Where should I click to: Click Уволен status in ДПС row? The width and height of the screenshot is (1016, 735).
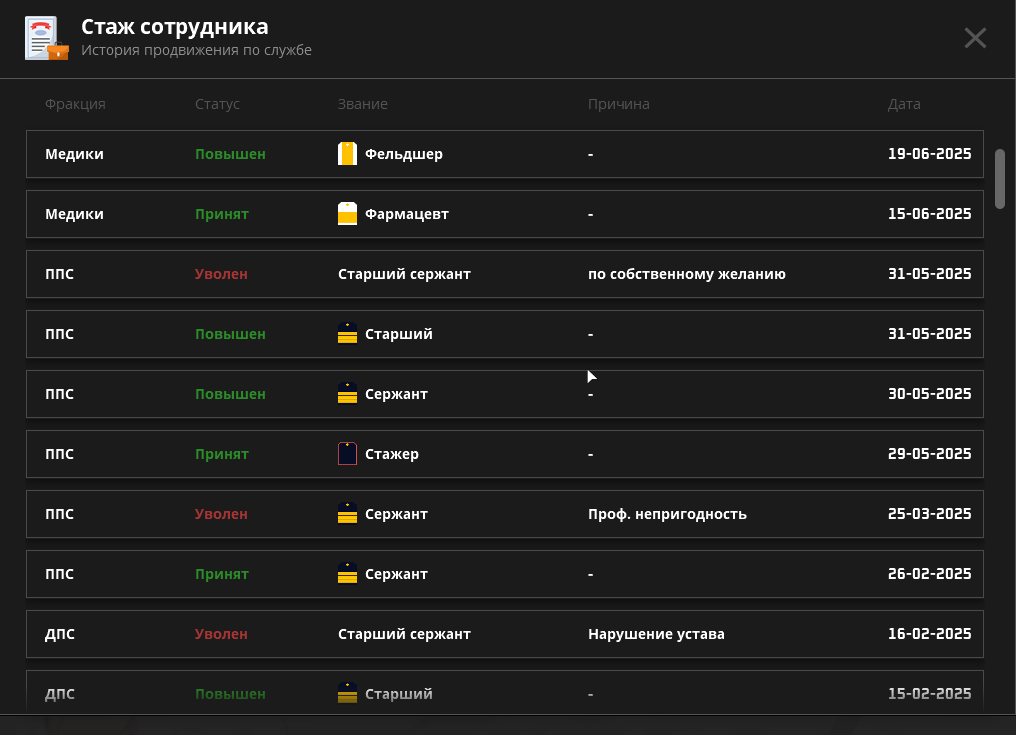point(221,634)
